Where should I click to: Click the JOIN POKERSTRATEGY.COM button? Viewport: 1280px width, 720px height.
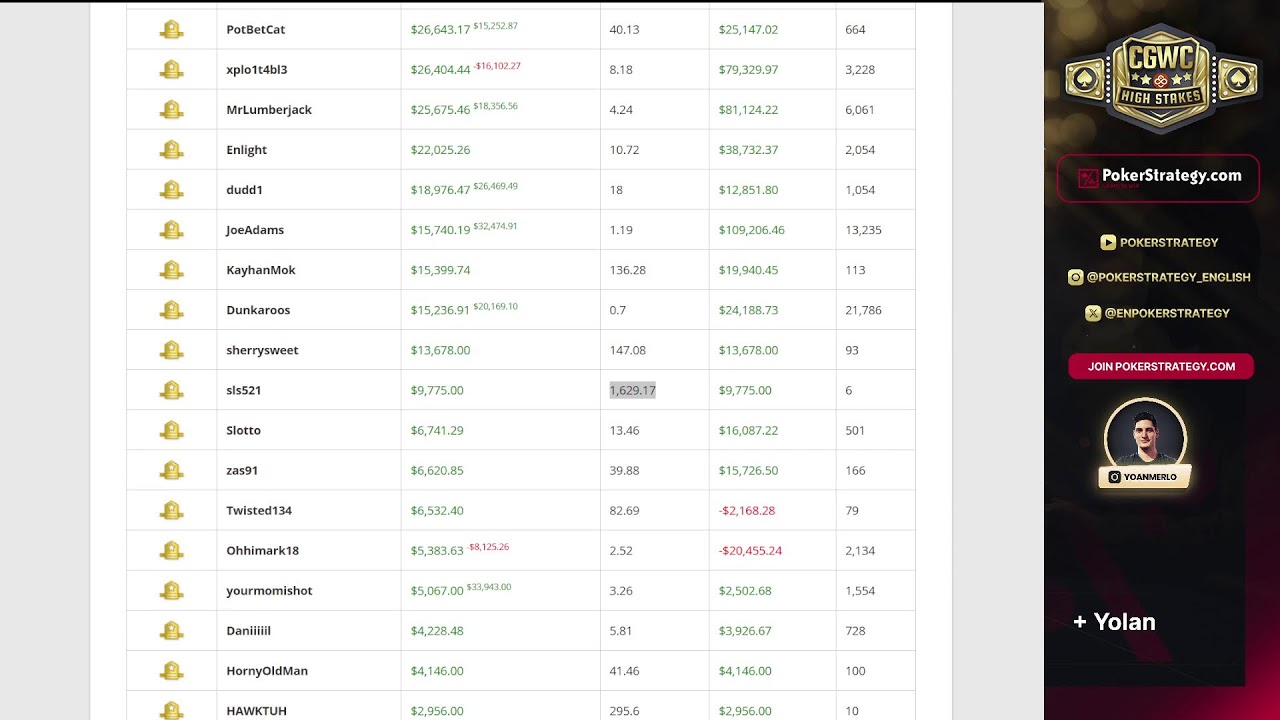pos(1161,366)
